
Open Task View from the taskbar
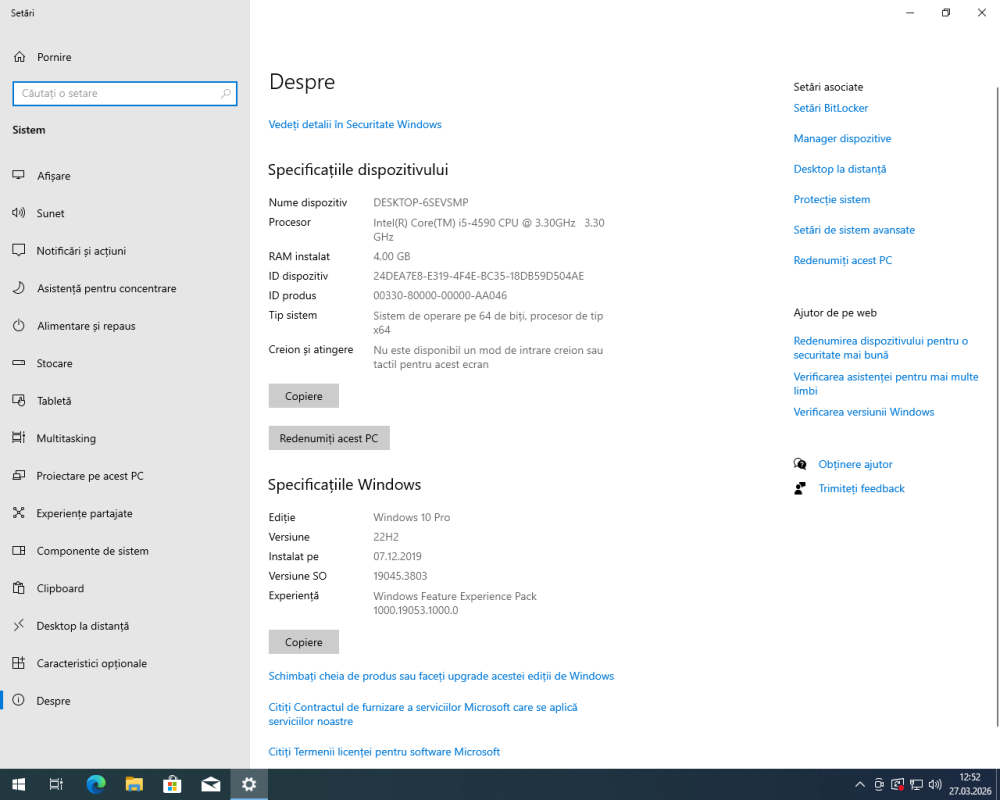(x=56, y=784)
